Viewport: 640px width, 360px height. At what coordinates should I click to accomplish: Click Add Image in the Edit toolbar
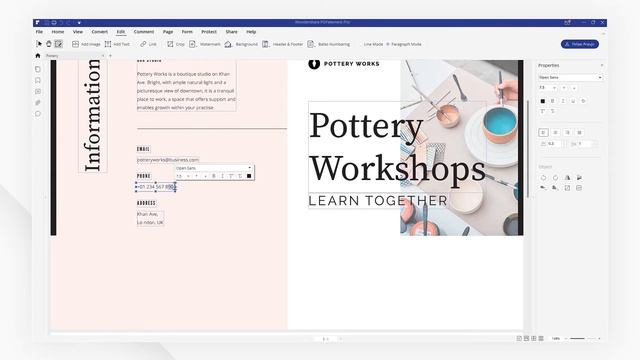point(86,44)
